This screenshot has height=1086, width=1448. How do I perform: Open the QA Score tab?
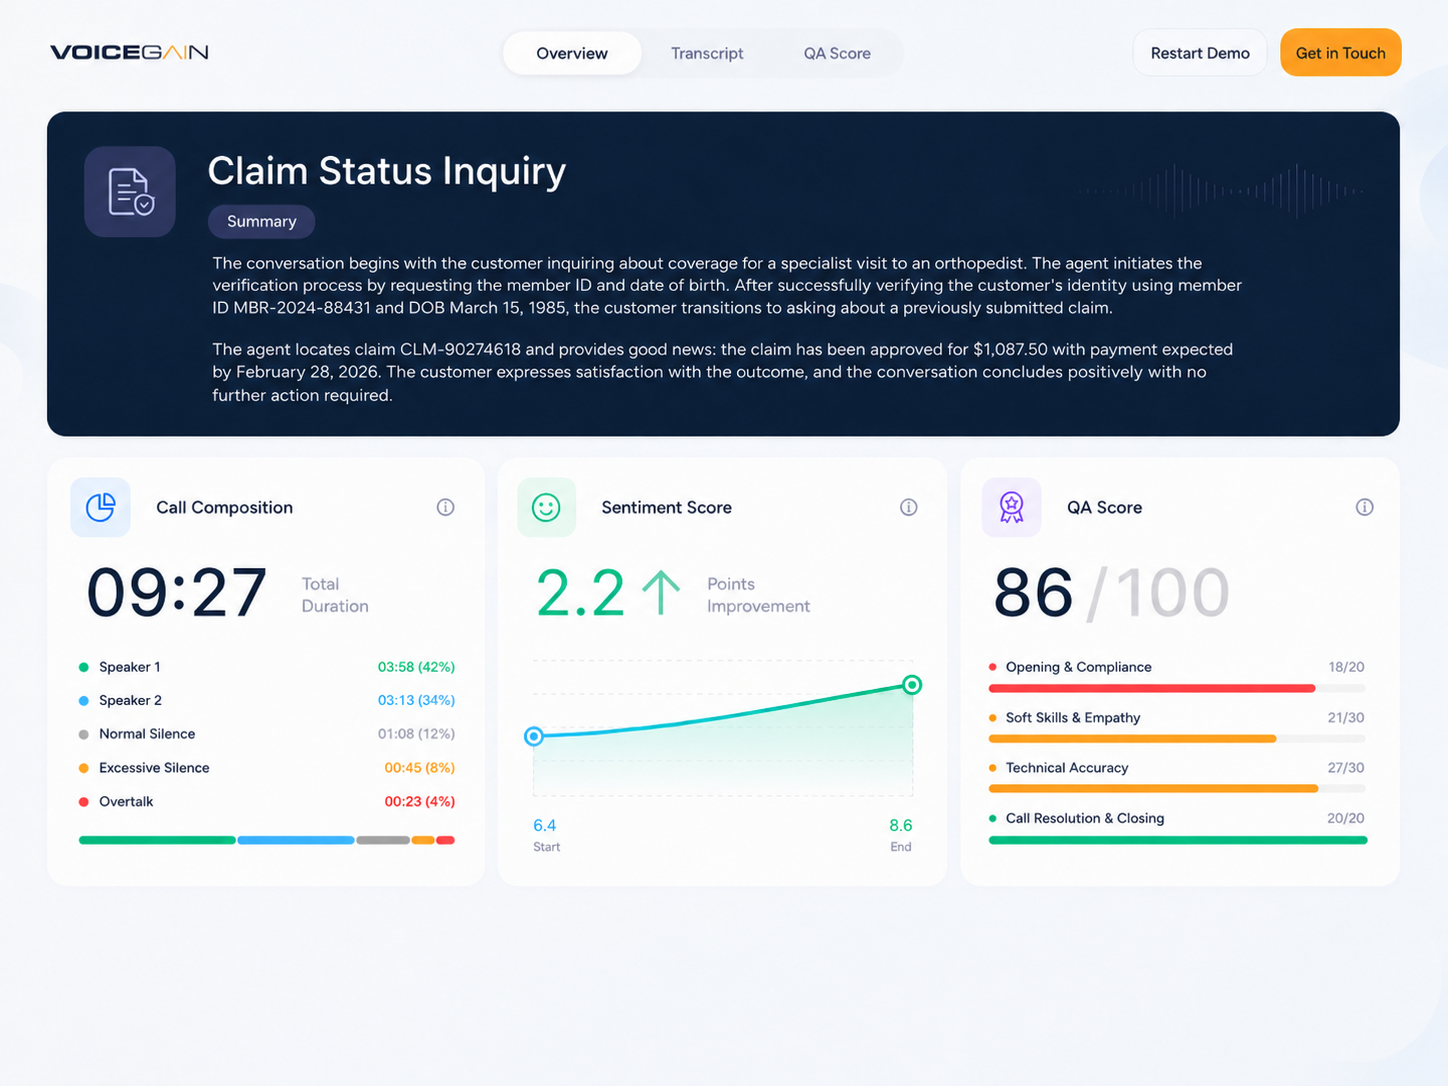837,53
